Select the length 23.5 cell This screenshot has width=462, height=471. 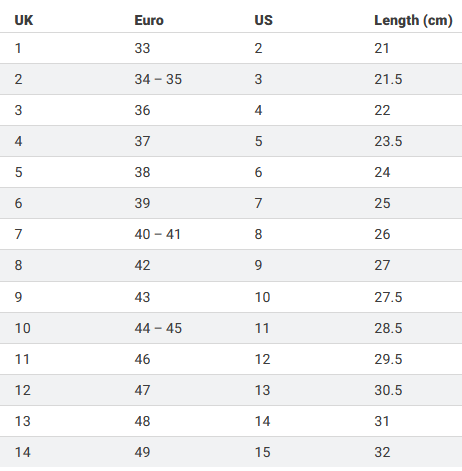(x=388, y=141)
